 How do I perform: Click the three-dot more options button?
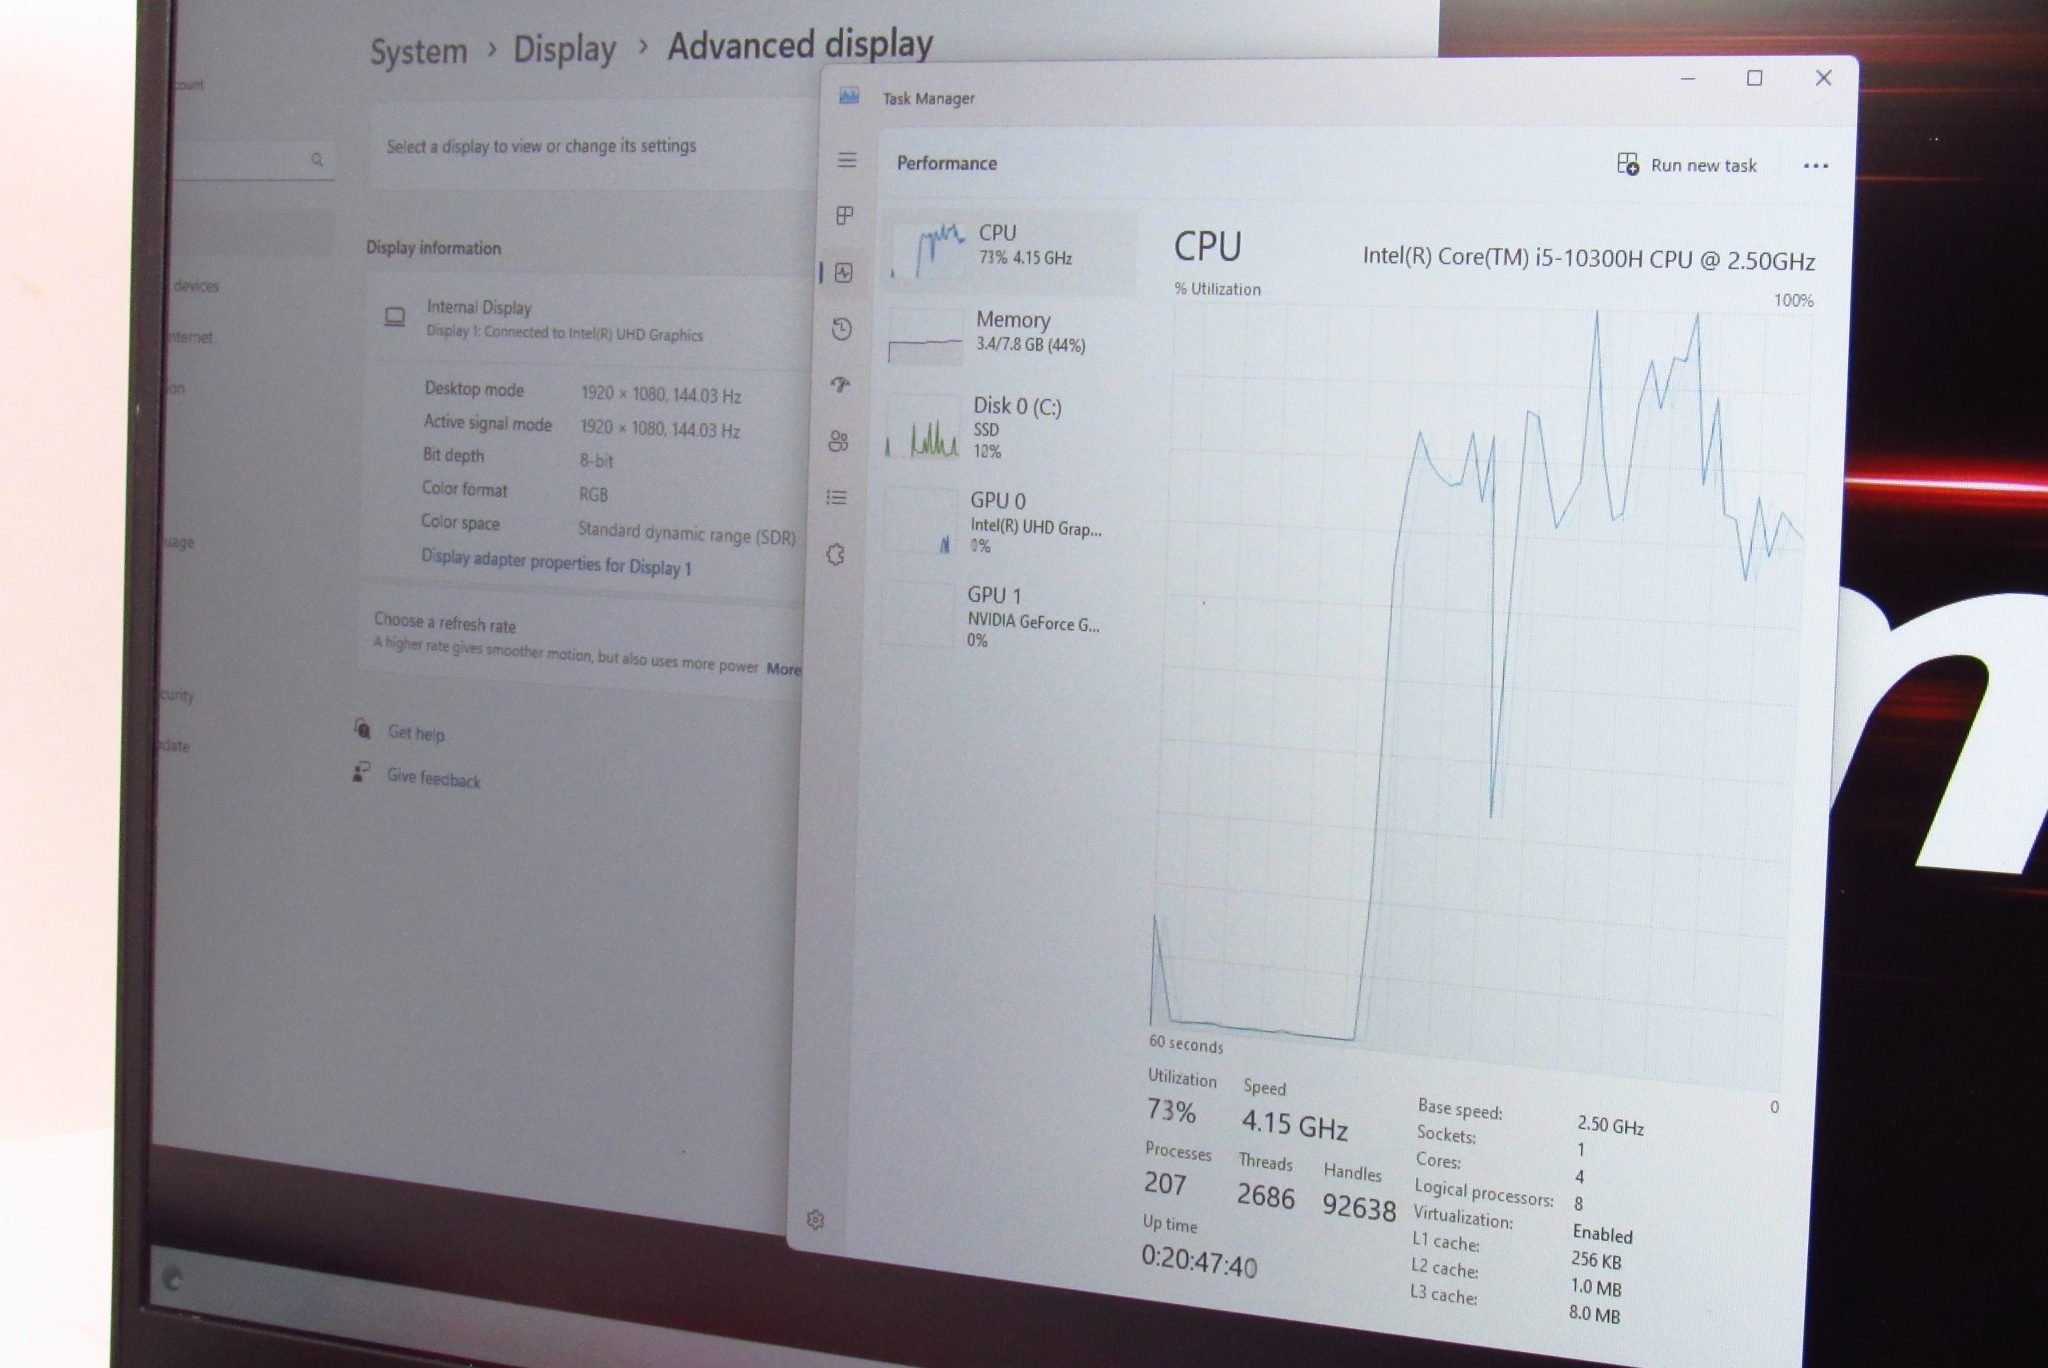(x=1815, y=166)
